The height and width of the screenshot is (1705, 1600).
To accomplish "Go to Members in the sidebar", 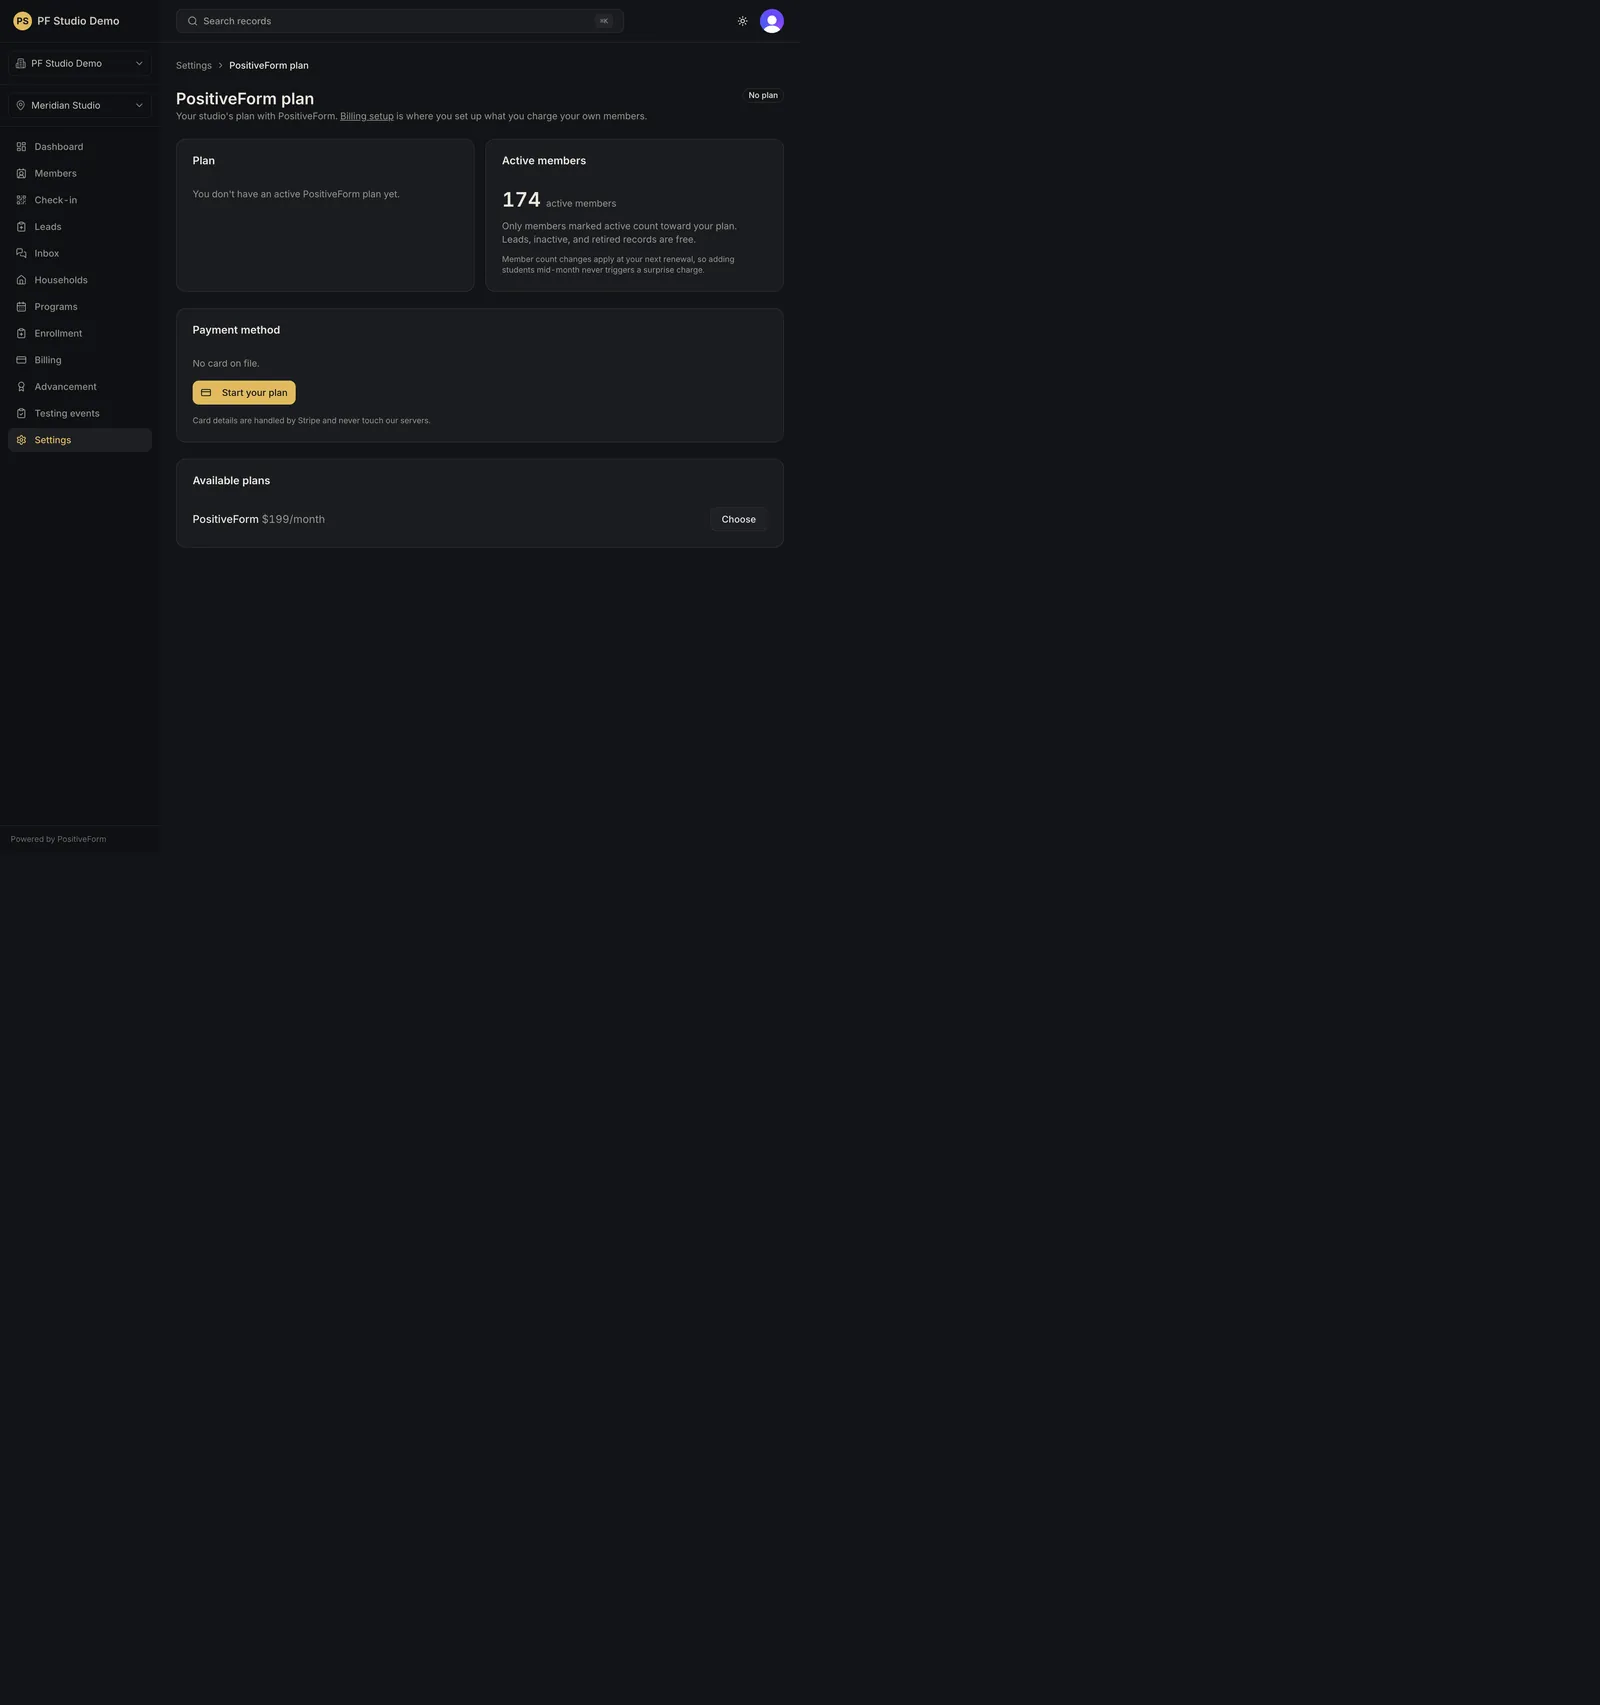I will (x=80, y=174).
